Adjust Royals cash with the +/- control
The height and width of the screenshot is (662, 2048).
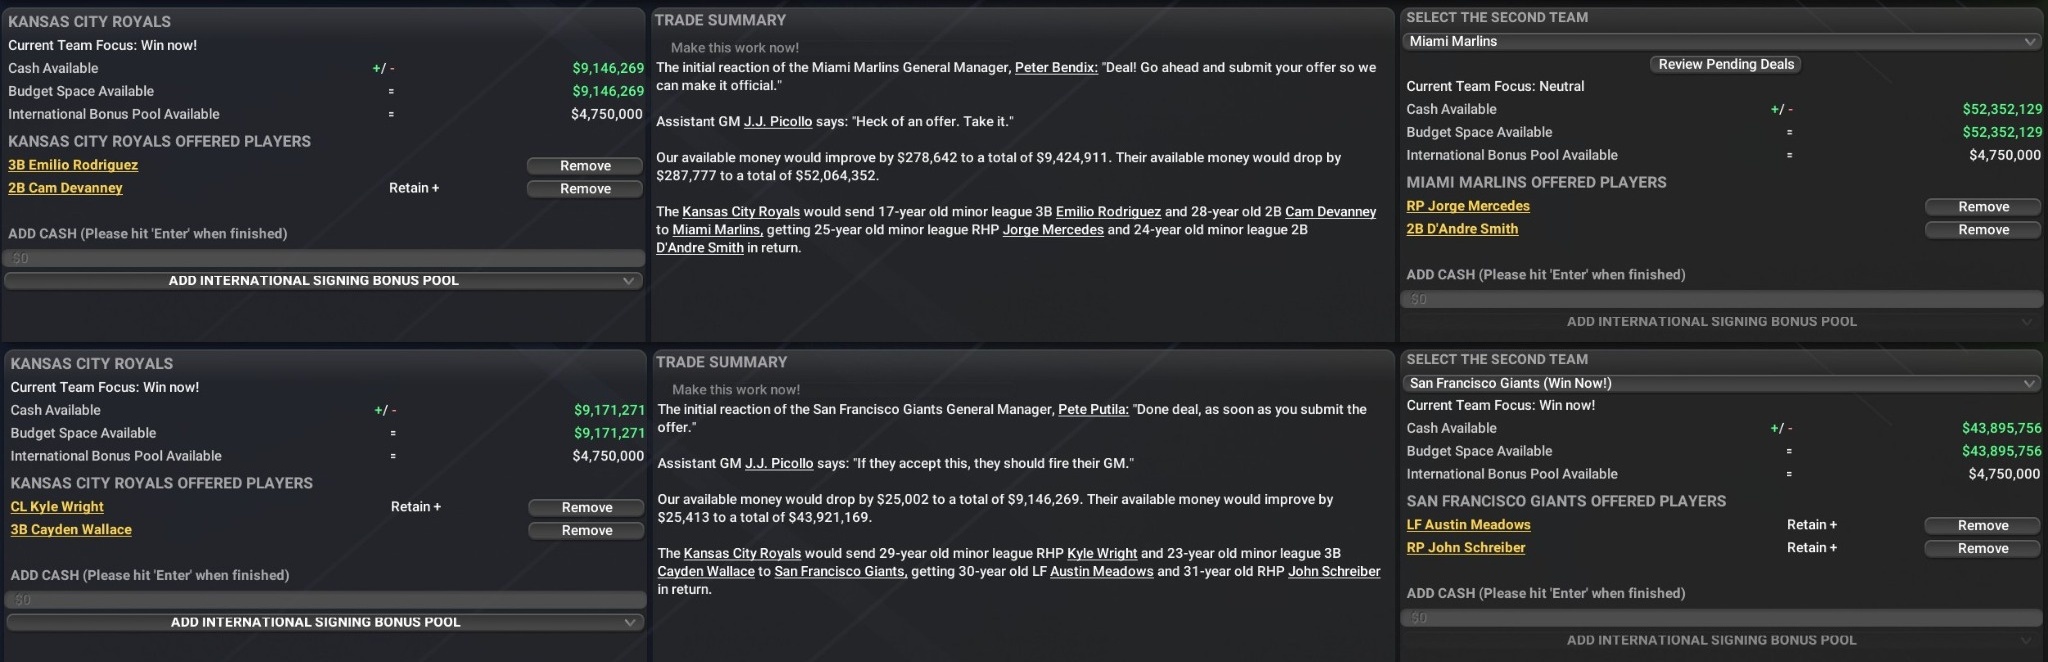point(382,68)
